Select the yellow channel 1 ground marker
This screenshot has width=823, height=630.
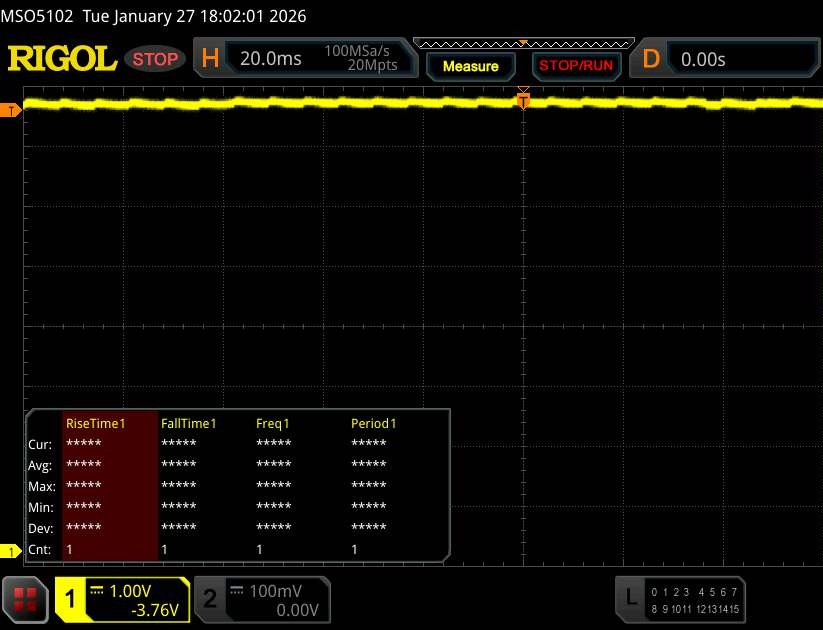click(x=11, y=551)
